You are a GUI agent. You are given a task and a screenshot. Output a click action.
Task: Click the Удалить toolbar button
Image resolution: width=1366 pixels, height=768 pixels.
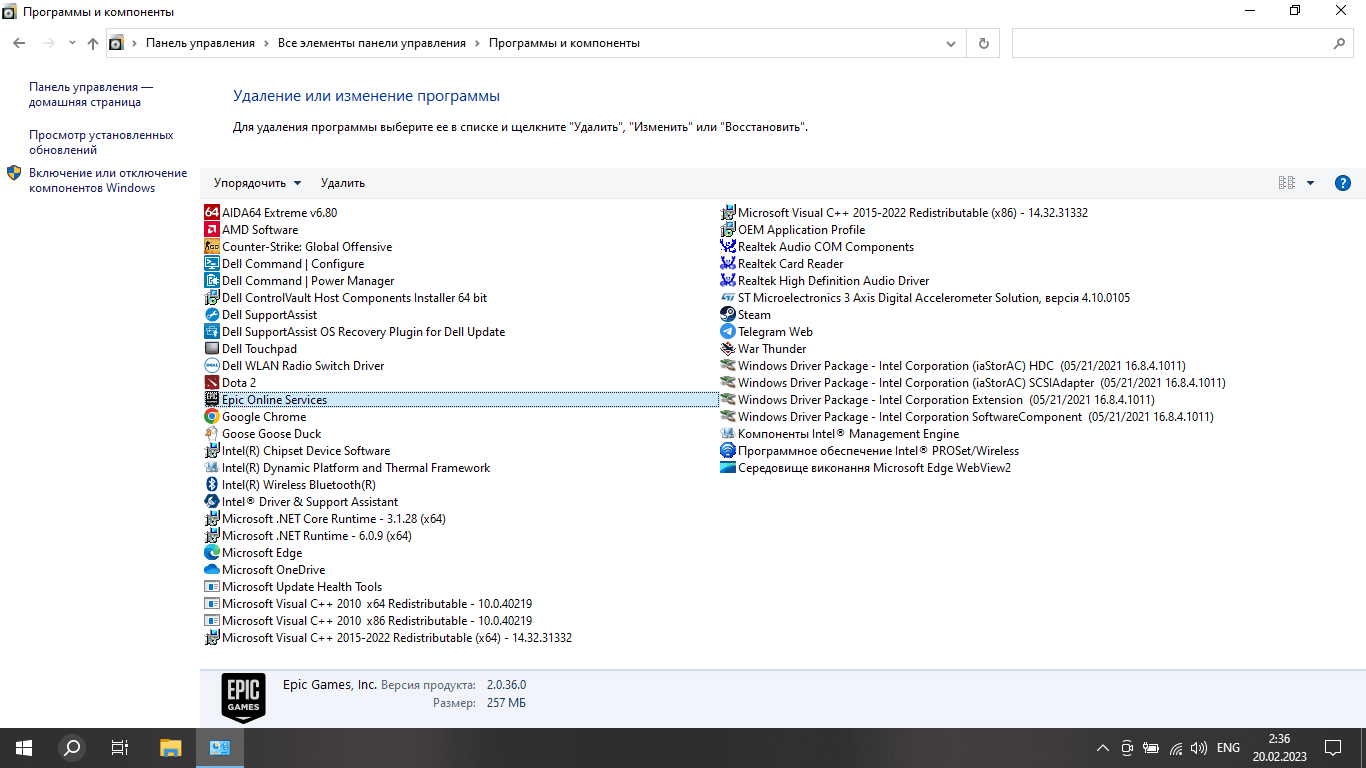[343, 183]
